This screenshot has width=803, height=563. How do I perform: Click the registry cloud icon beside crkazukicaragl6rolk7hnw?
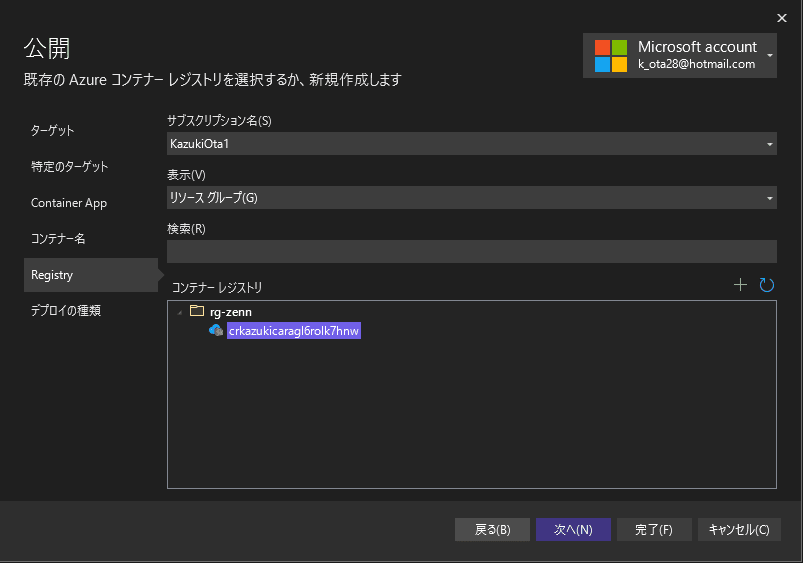coord(216,330)
